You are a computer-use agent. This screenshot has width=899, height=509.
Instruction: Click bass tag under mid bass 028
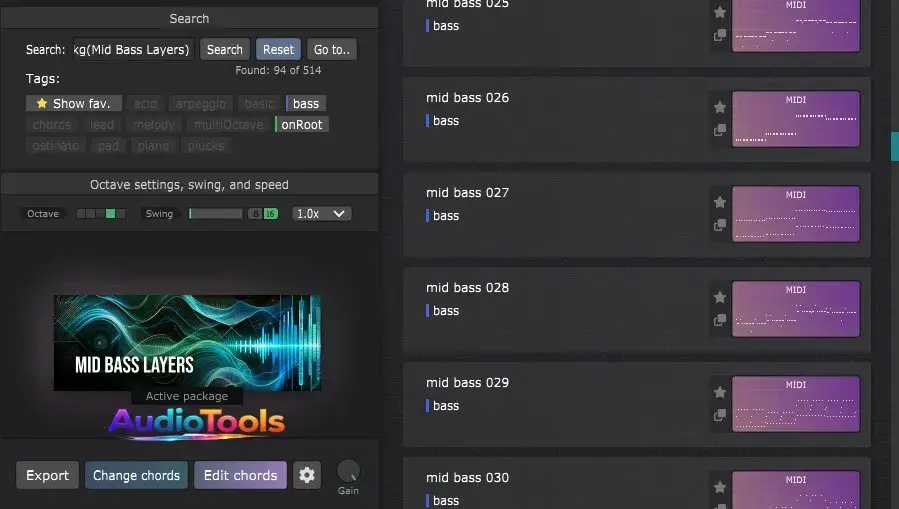443,311
